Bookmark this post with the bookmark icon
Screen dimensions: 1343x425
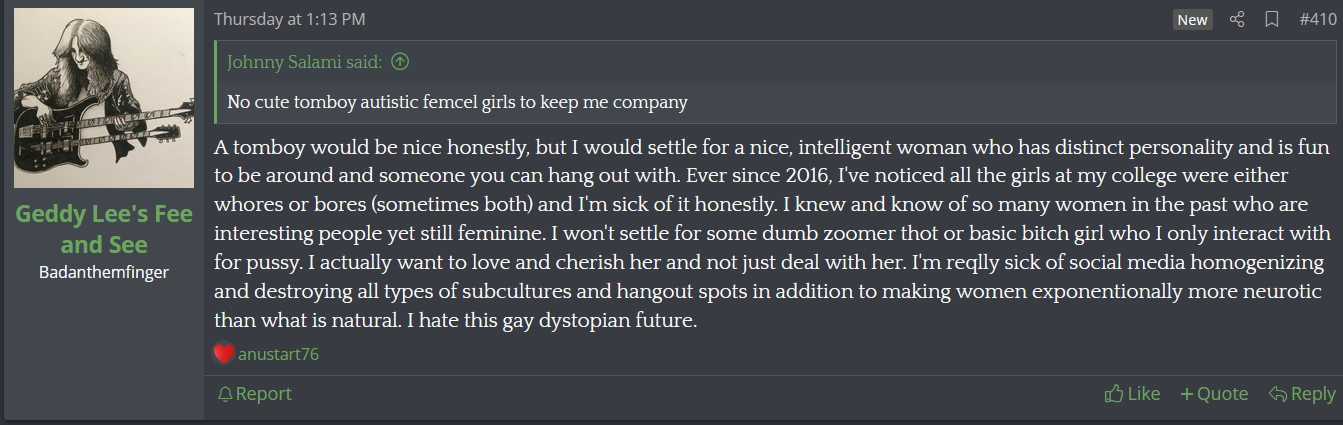coord(1271,19)
